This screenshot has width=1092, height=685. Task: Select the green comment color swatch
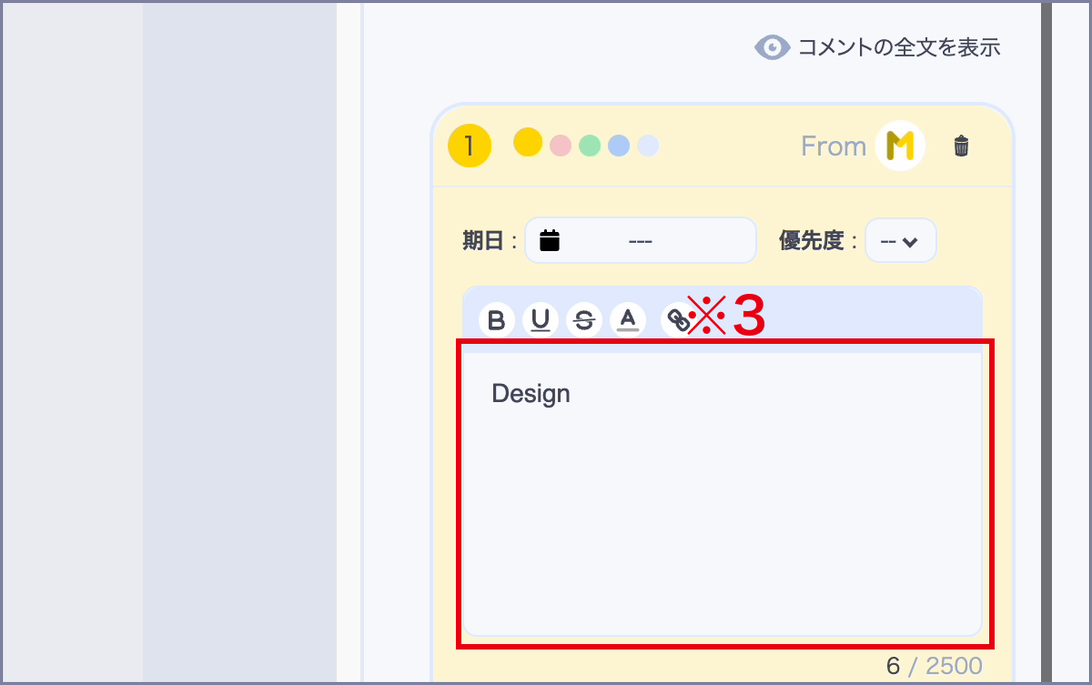coord(590,145)
